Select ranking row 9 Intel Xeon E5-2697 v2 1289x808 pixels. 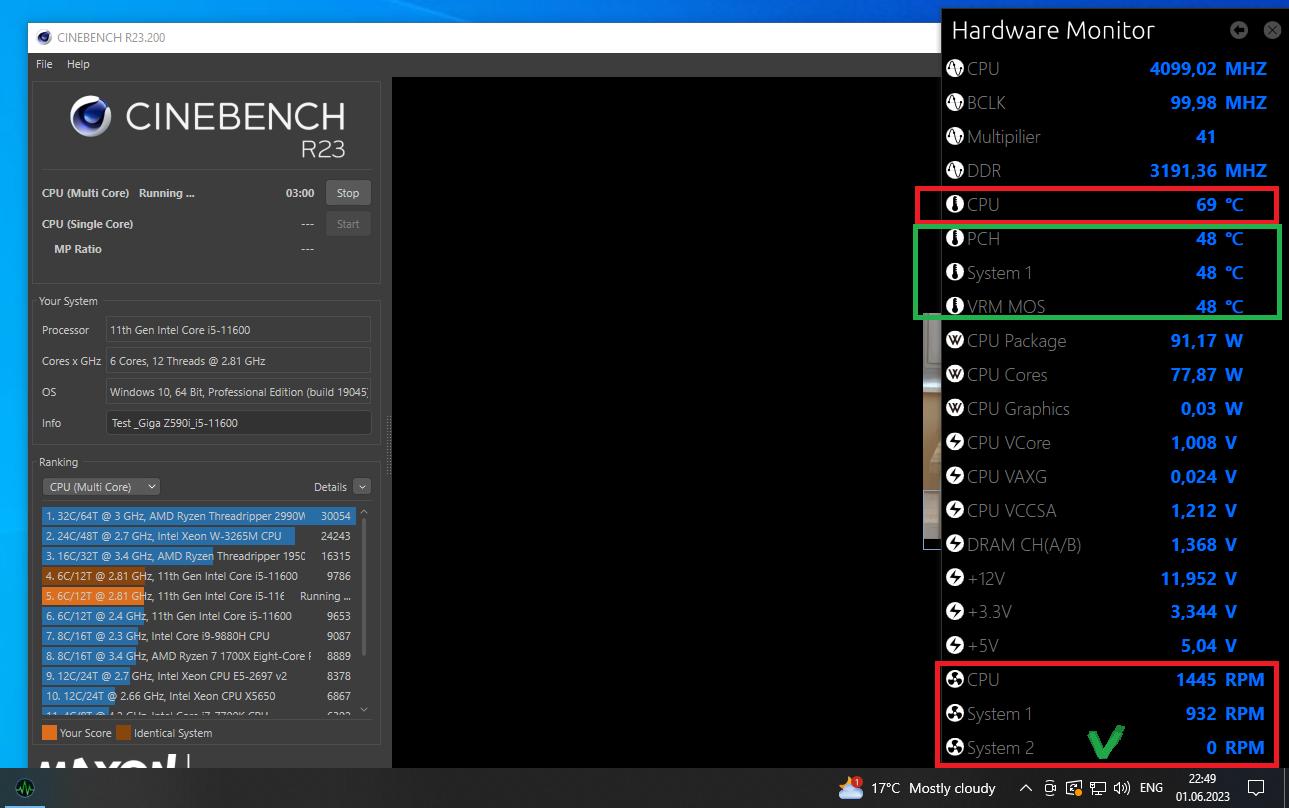[x=198, y=676]
